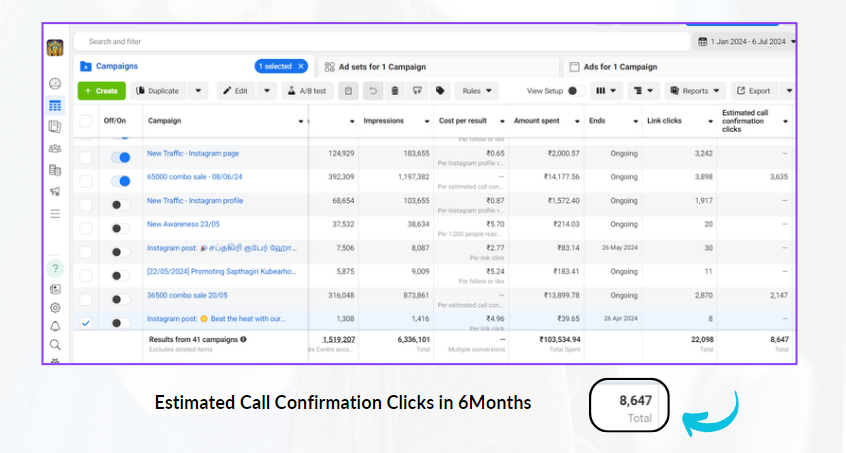Switch to Ad sets for 1 Campaign tab
This screenshot has height=453, width=846.
point(380,67)
